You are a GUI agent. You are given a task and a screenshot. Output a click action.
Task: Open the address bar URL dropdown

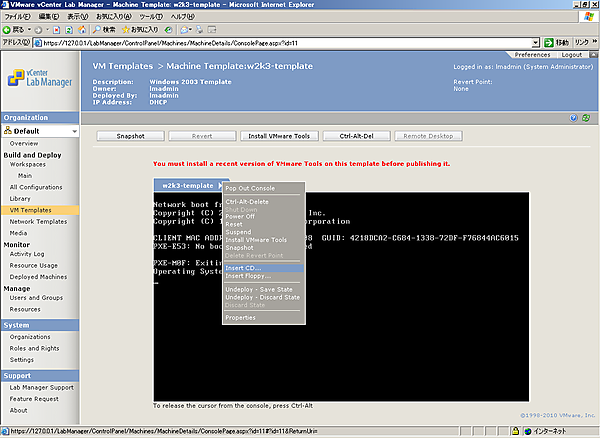[536, 43]
